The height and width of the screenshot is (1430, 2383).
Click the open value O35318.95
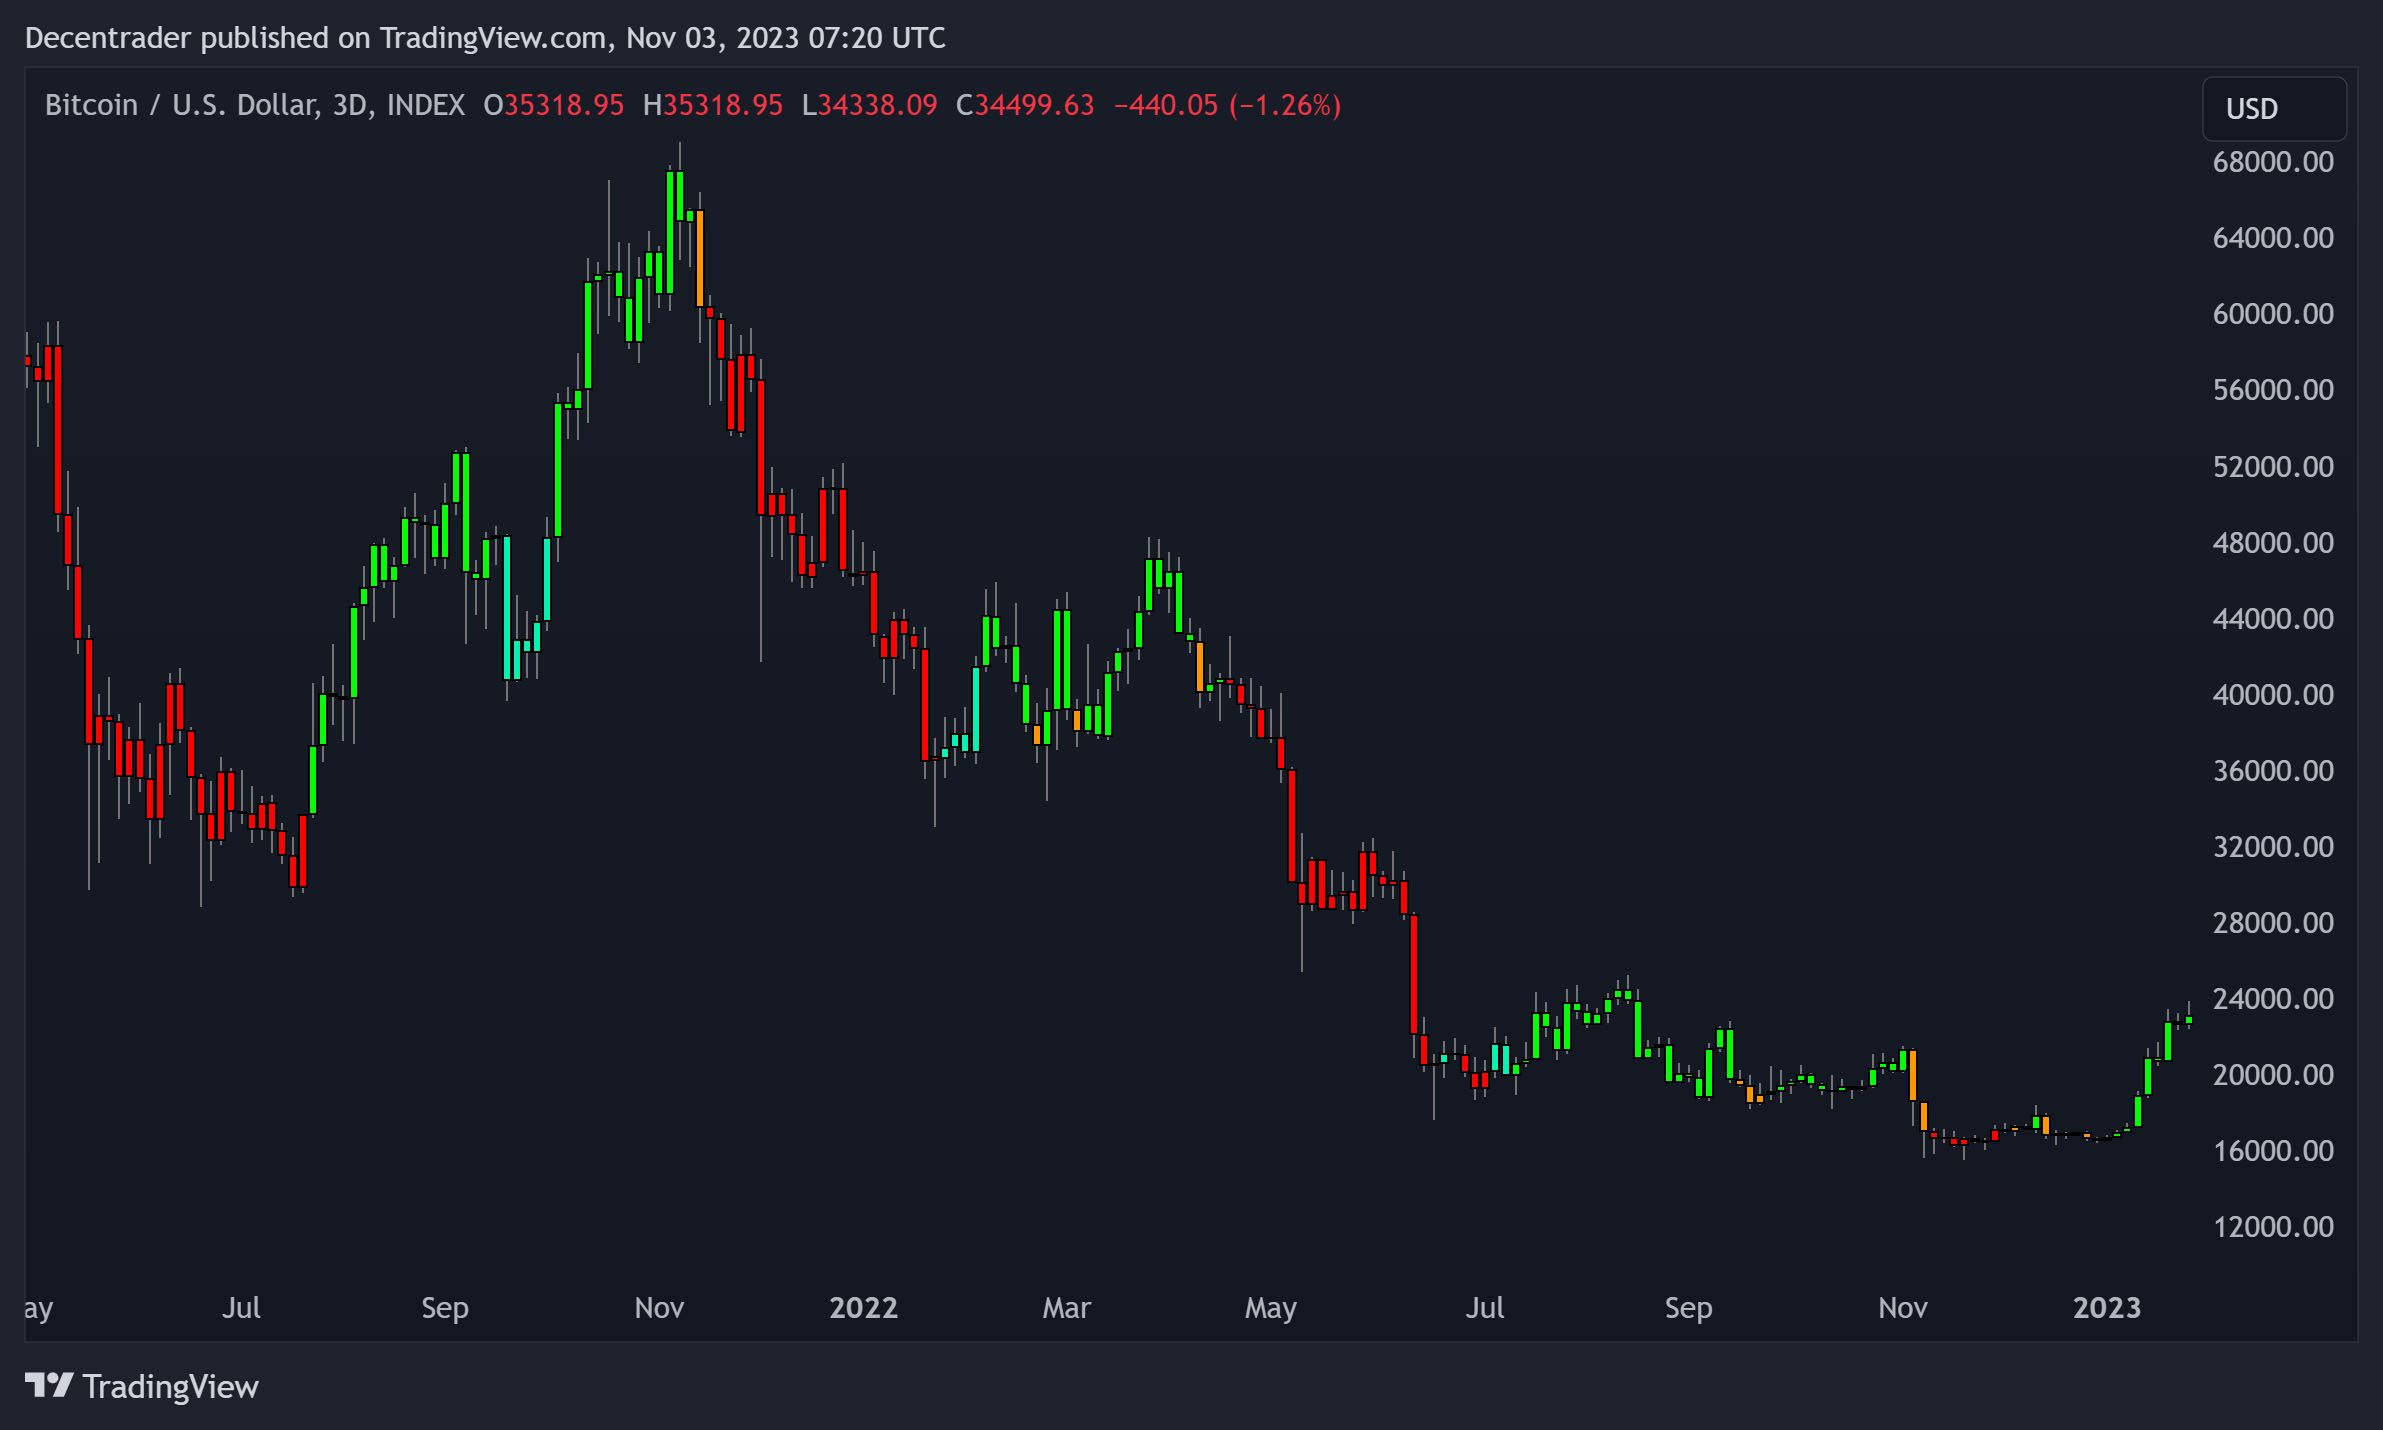coord(553,105)
